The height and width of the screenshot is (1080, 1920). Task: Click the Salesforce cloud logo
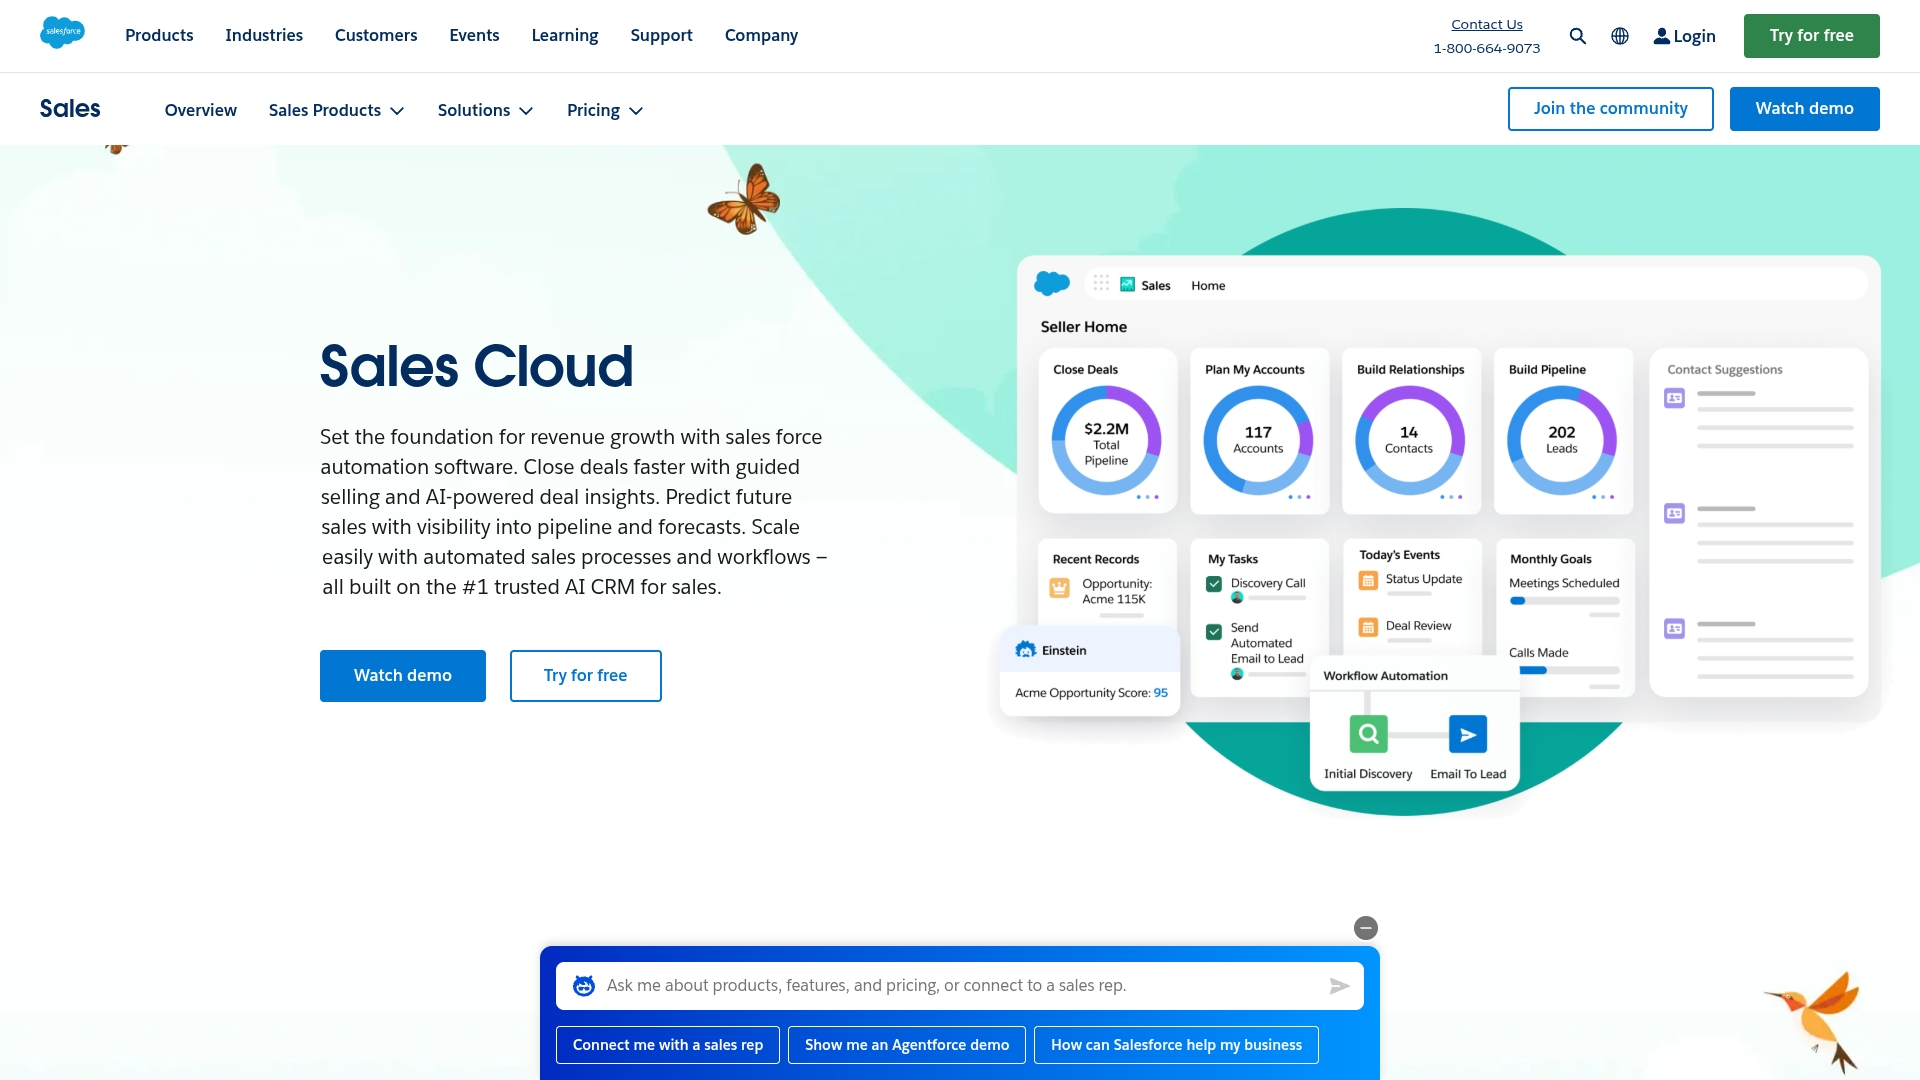pyautogui.click(x=62, y=32)
